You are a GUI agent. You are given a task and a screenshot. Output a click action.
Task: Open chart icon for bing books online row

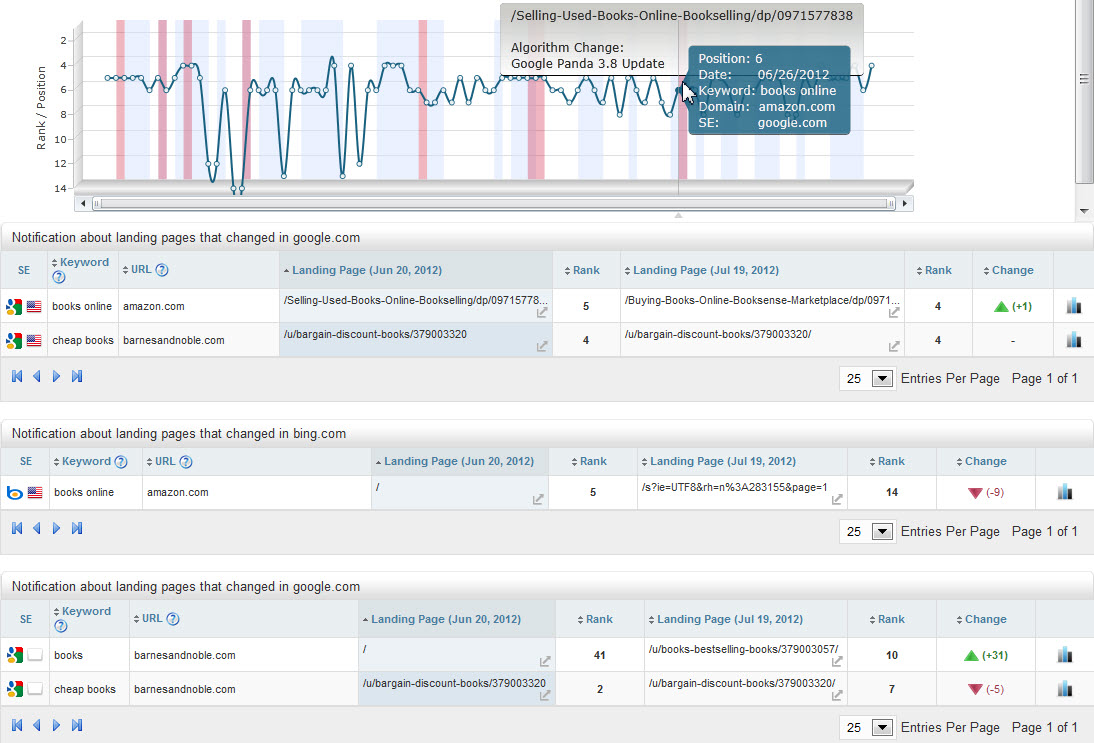1064,492
